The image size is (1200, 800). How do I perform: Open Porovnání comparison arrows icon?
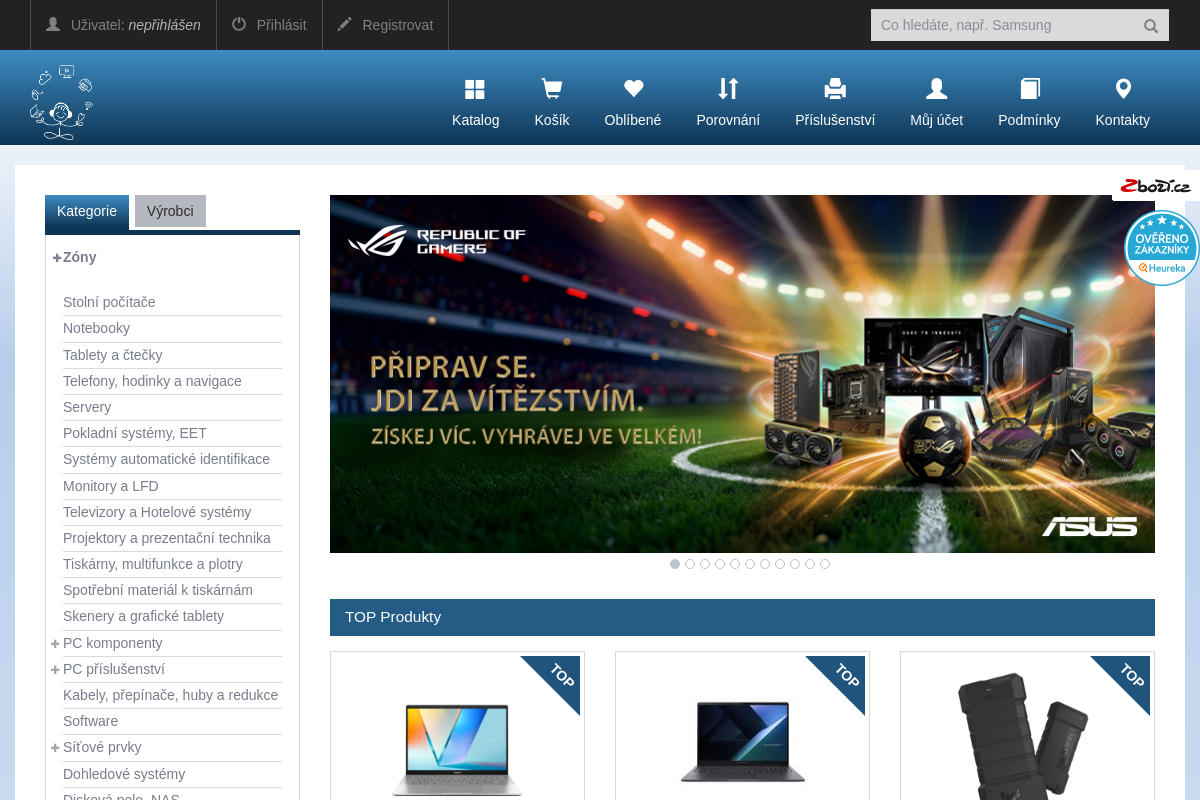click(728, 89)
